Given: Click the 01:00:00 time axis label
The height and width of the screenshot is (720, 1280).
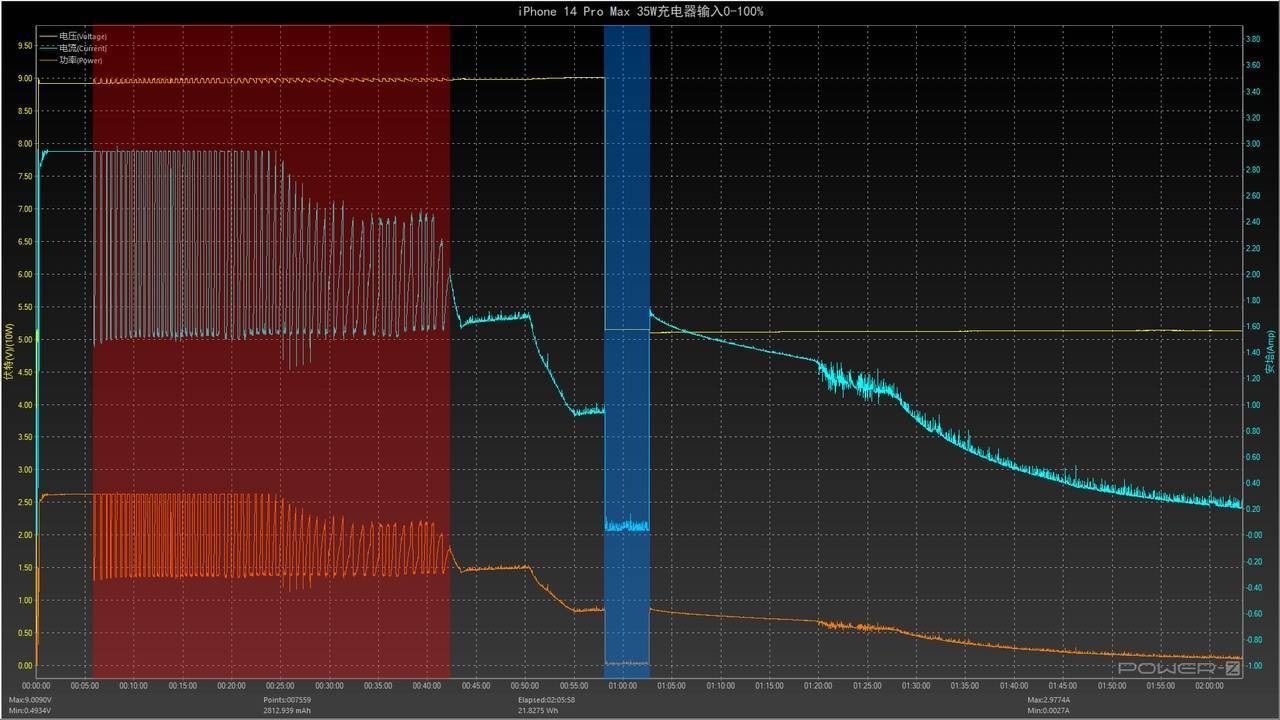Looking at the screenshot, I should [x=622, y=686].
